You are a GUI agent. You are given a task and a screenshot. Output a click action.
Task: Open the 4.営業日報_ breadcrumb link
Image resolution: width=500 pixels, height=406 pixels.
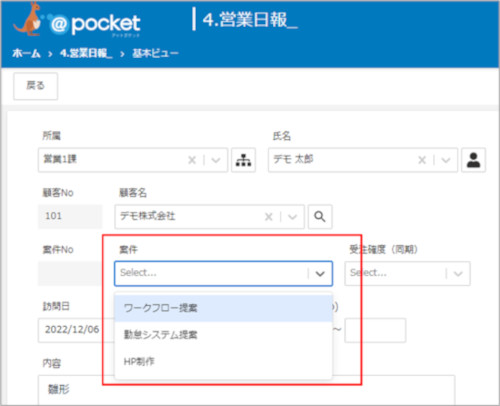point(86,53)
